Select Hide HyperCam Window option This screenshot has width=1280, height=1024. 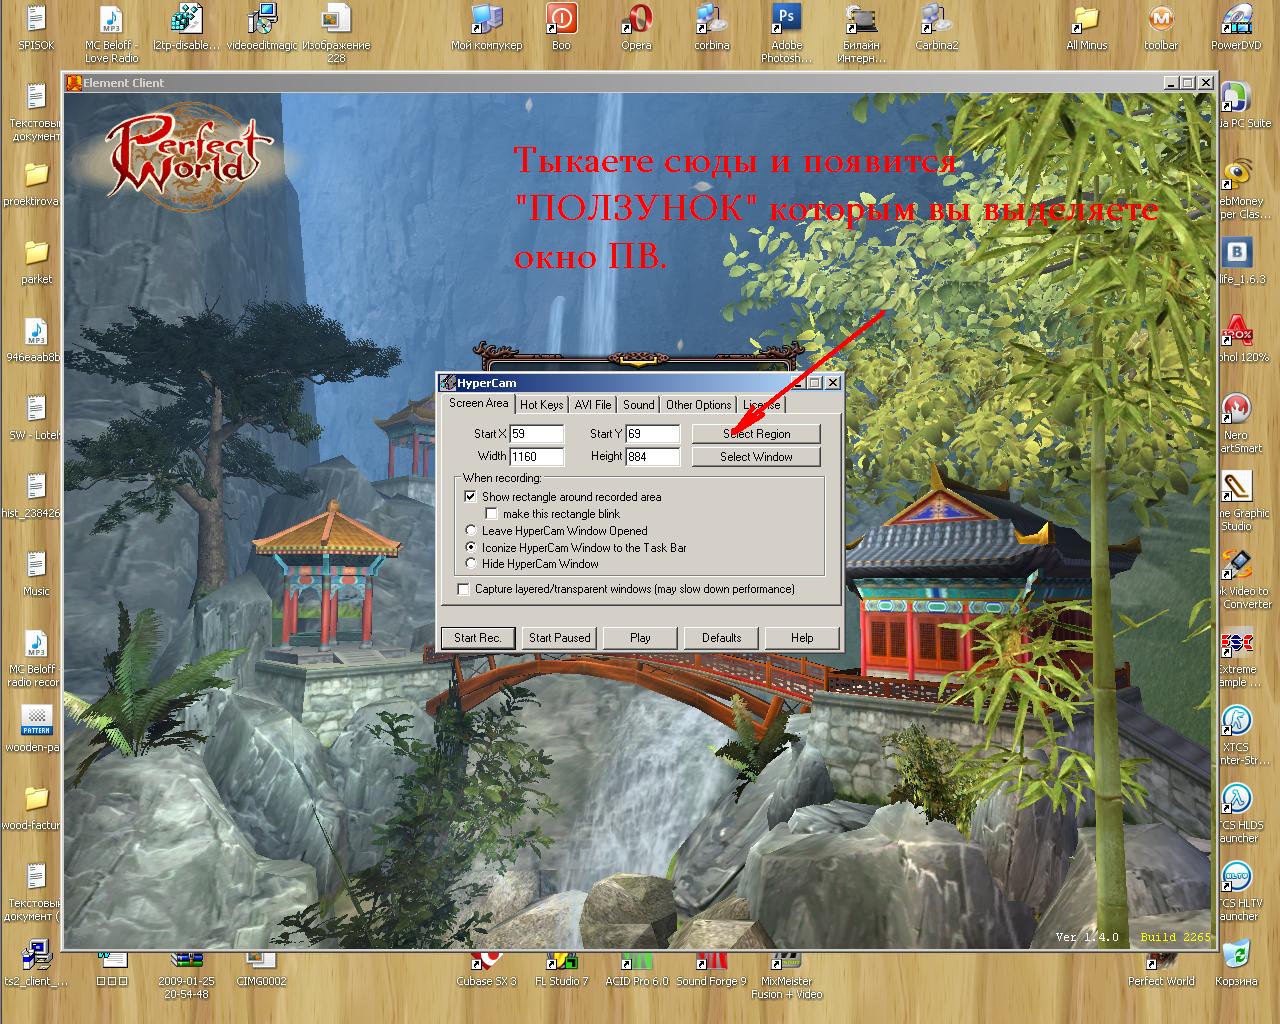tap(471, 563)
